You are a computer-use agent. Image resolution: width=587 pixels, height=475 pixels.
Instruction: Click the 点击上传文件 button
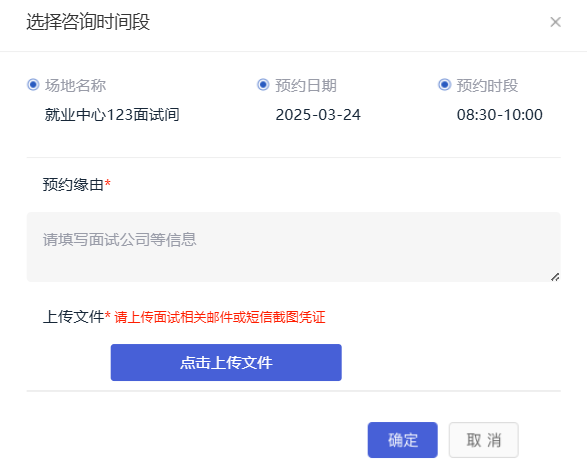click(x=226, y=362)
